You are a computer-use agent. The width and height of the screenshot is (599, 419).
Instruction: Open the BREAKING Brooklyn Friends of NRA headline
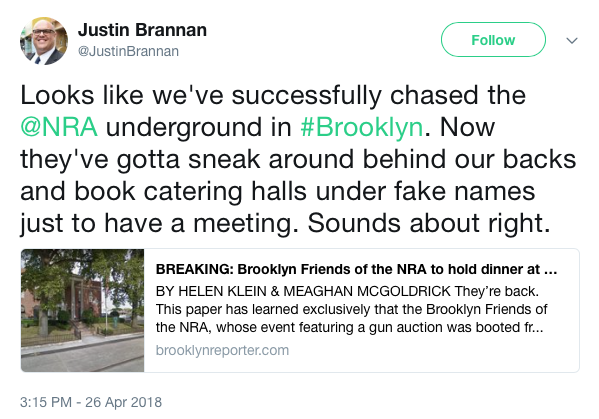[356, 269]
